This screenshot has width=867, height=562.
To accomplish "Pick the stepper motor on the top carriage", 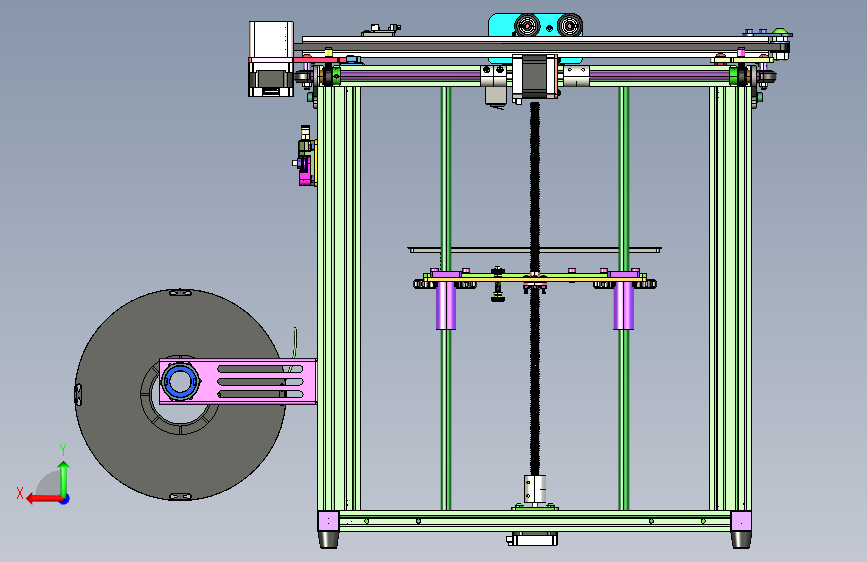I will pos(535,76).
